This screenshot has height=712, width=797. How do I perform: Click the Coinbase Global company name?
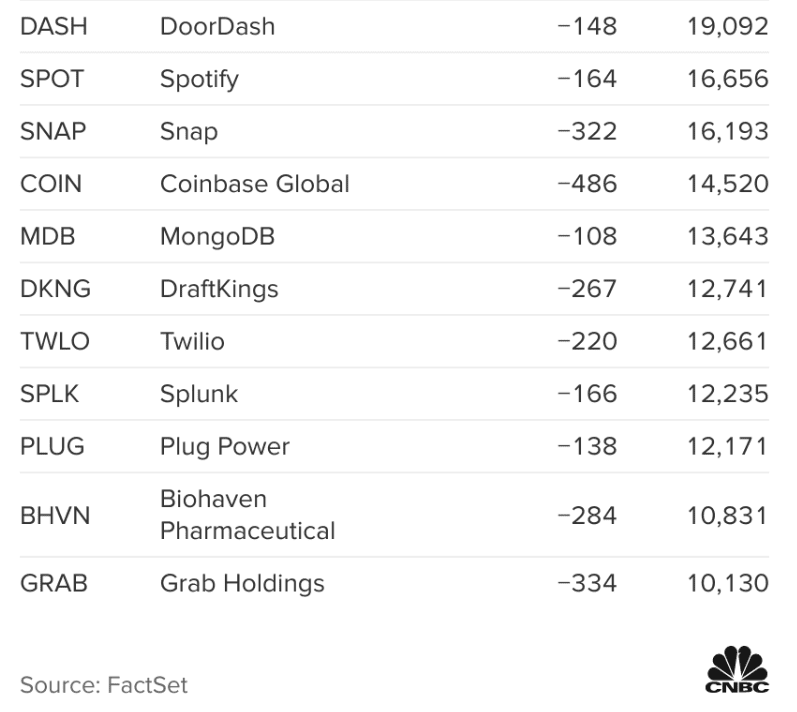pos(255,184)
